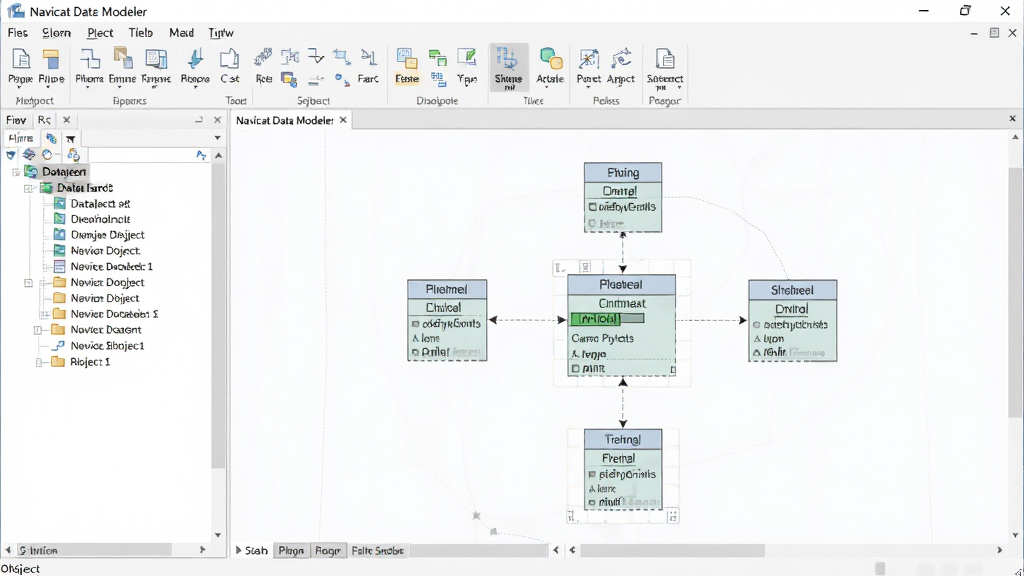Collapse the Datat fardt tree node
The width and height of the screenshot is (1024, 576).
point(28,188)
